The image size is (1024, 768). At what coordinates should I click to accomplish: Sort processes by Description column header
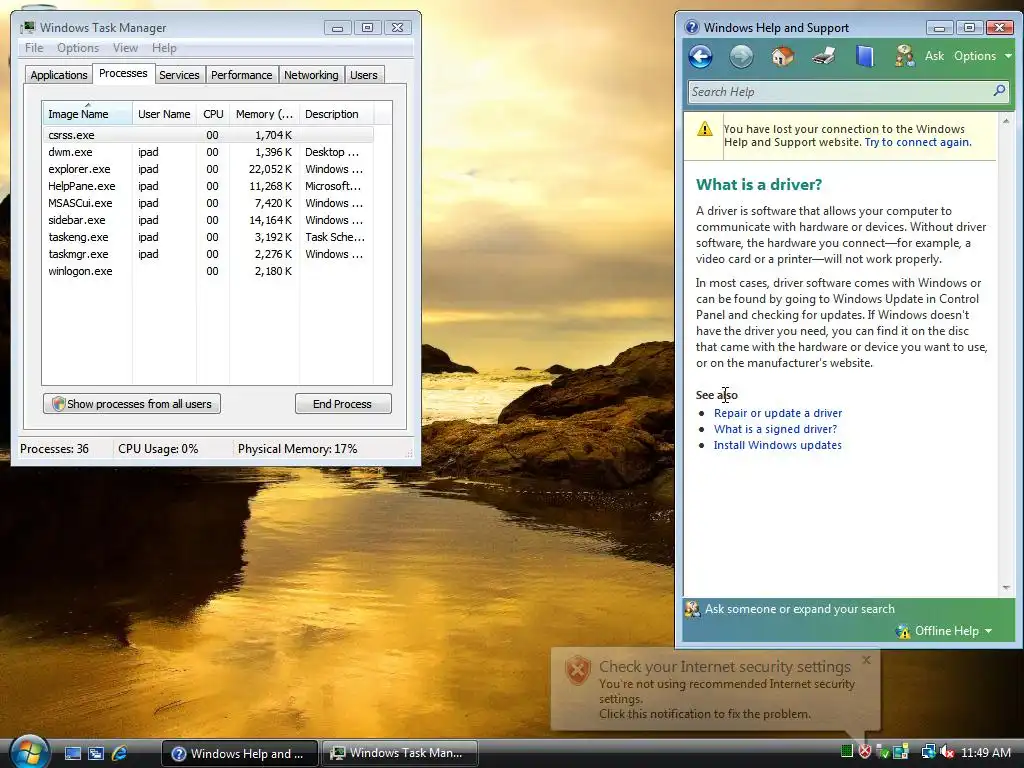pyautogui.click(x=336, y=114)
